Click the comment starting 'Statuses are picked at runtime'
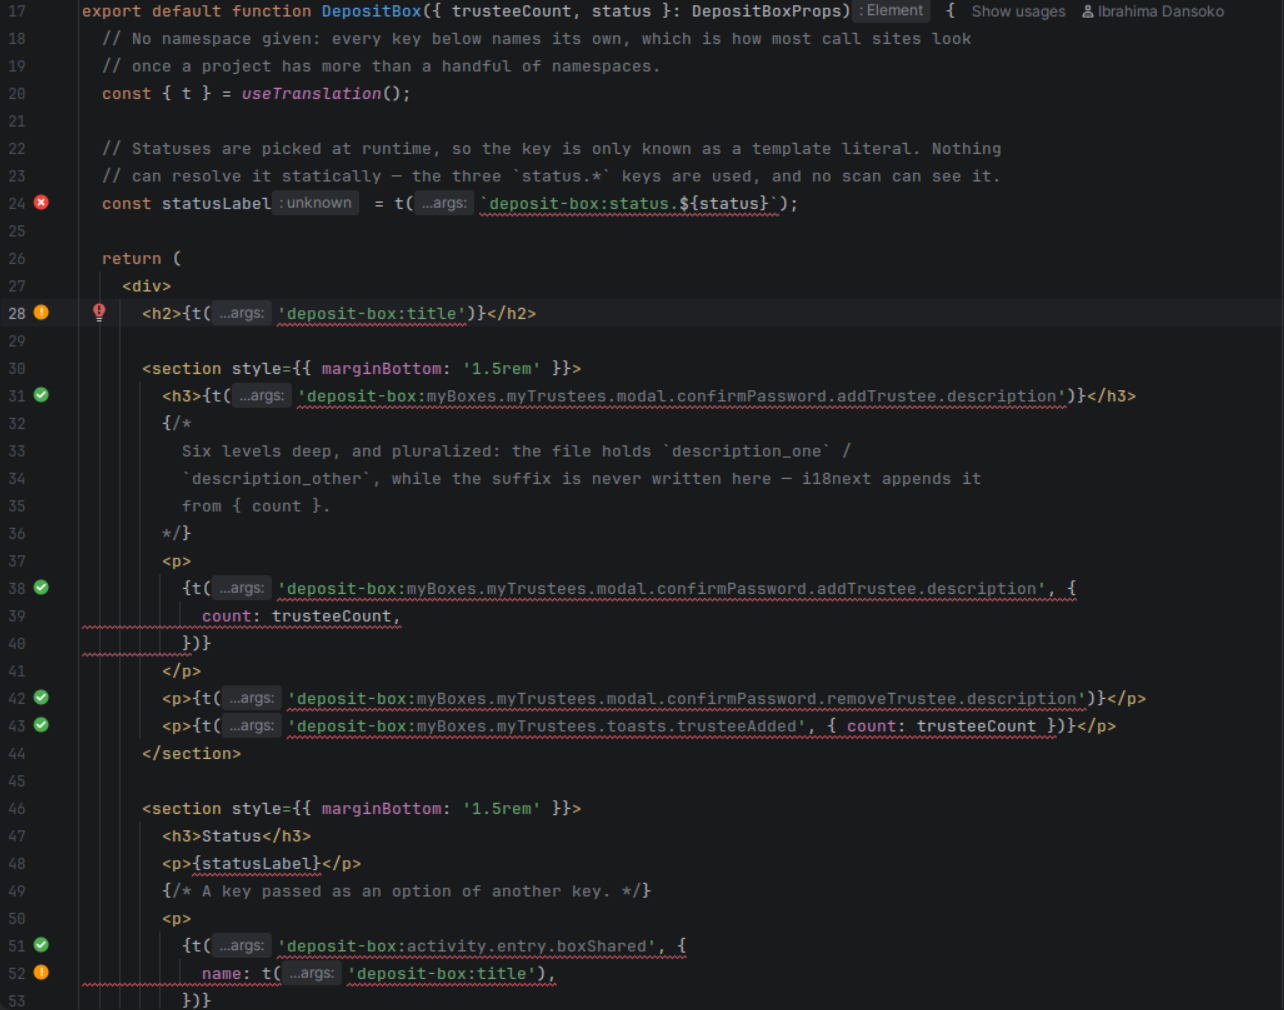Screen dimensions: 1284x1010 (551, 148)
